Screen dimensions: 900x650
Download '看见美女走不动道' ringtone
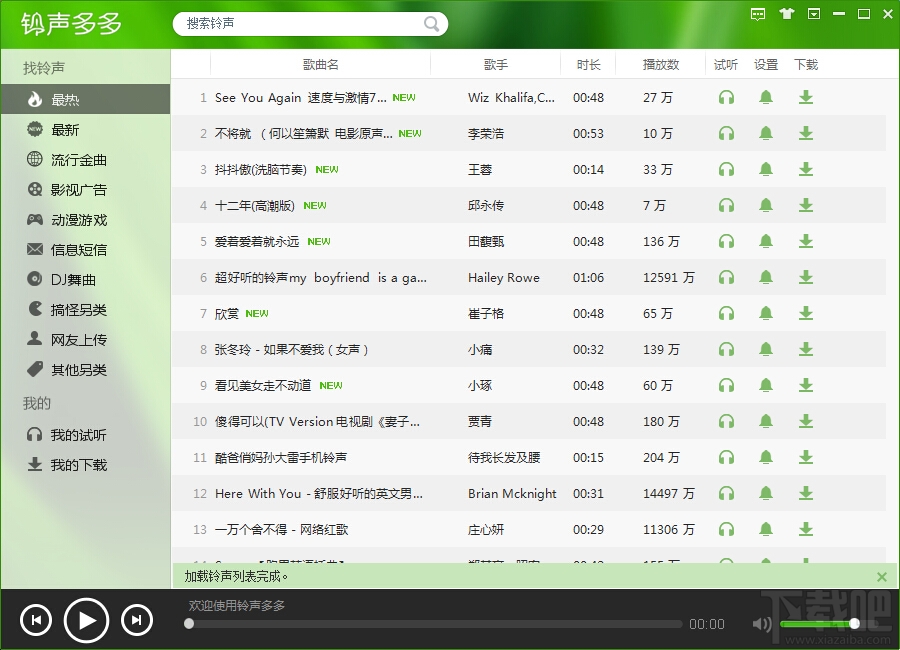click(x=806, y=385)
